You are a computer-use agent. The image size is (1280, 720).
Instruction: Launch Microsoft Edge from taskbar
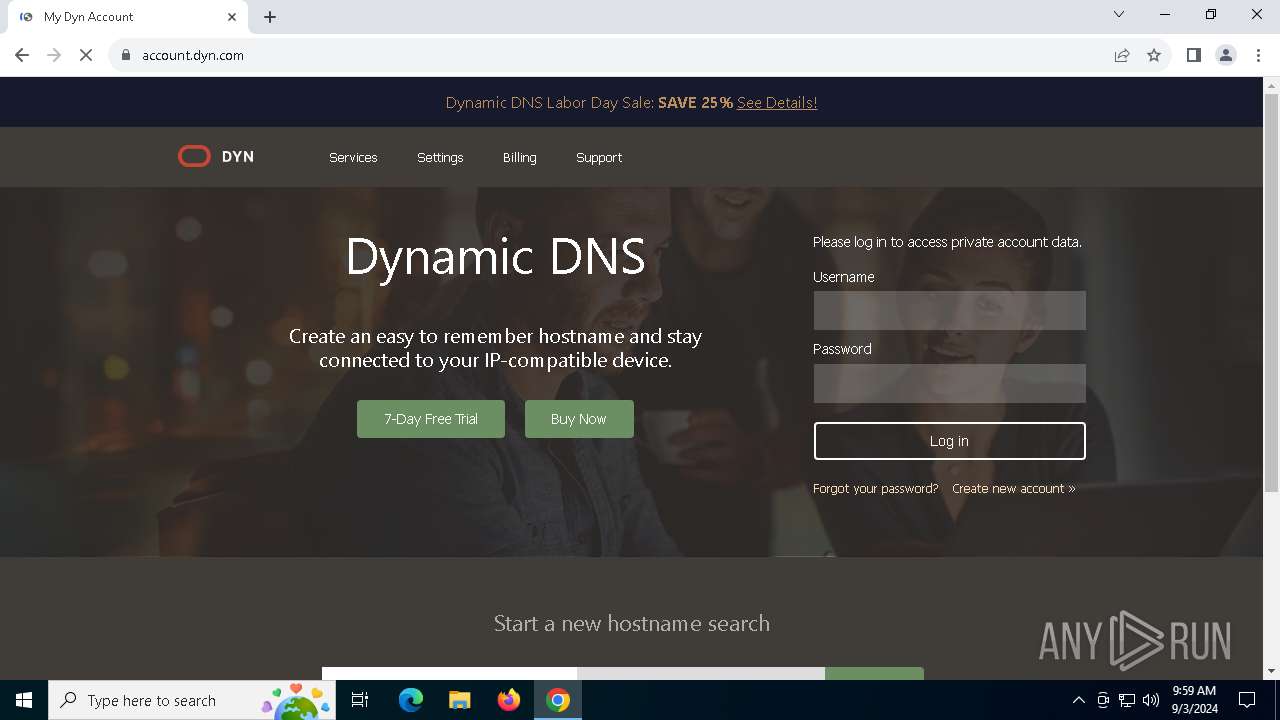pos(410,700)
